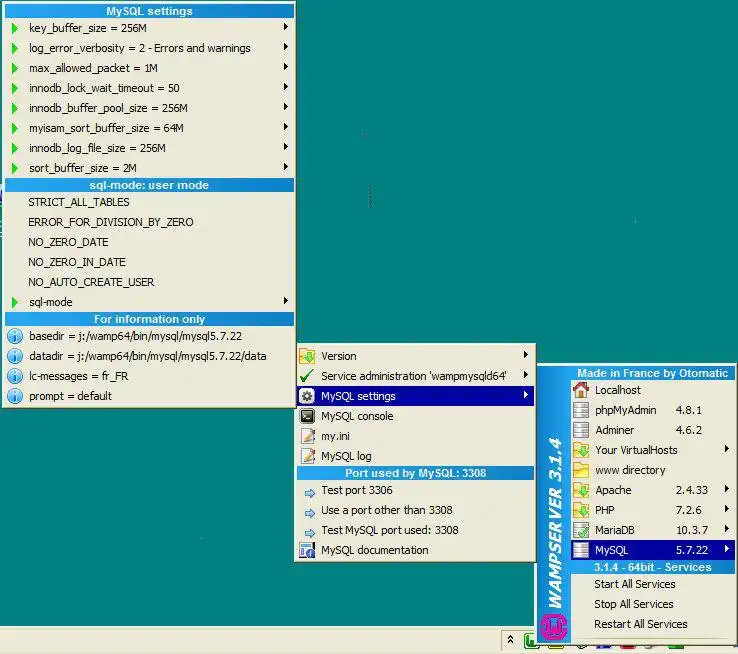Click the Version folder icon in MySQL menu
The height and width of the screenshot is (654, 738).
pyautogui.click(x=307, y=356)
